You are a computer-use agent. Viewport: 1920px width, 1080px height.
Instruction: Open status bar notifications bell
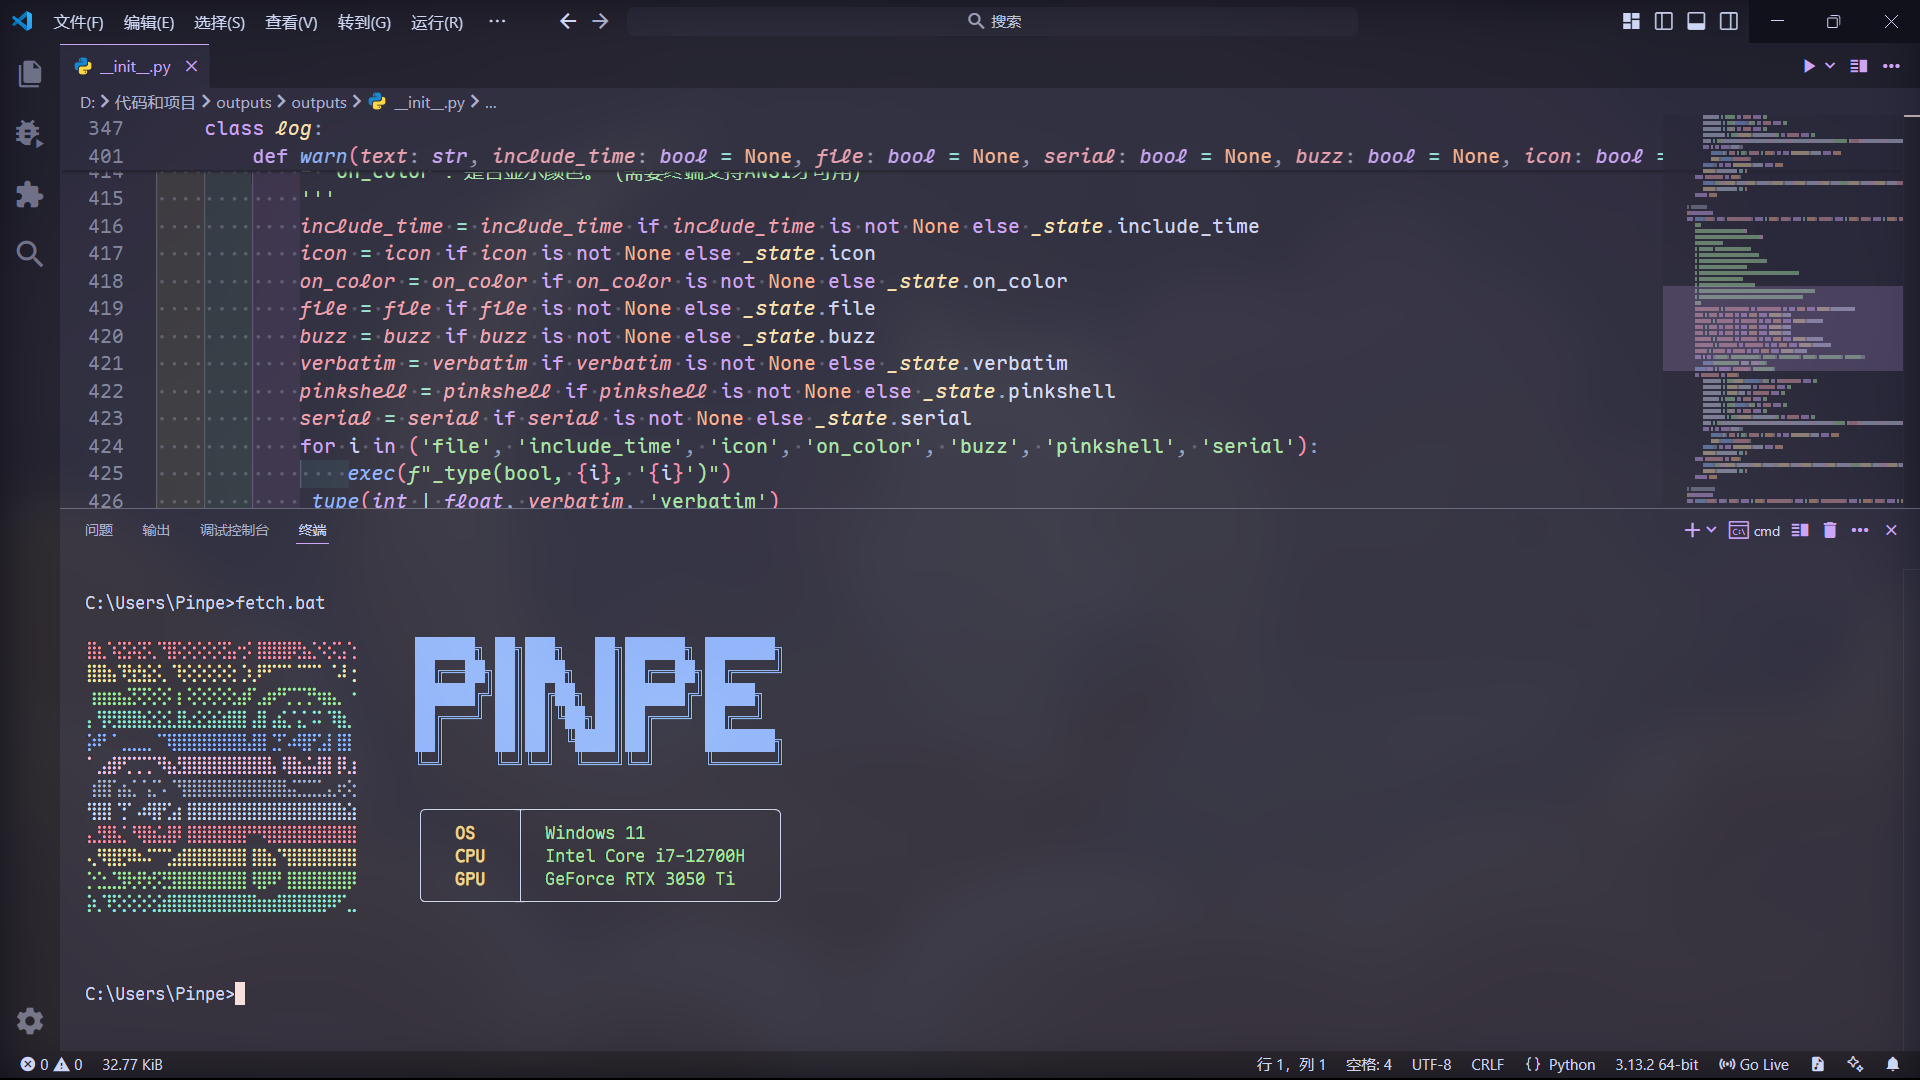[1892, 1064]
